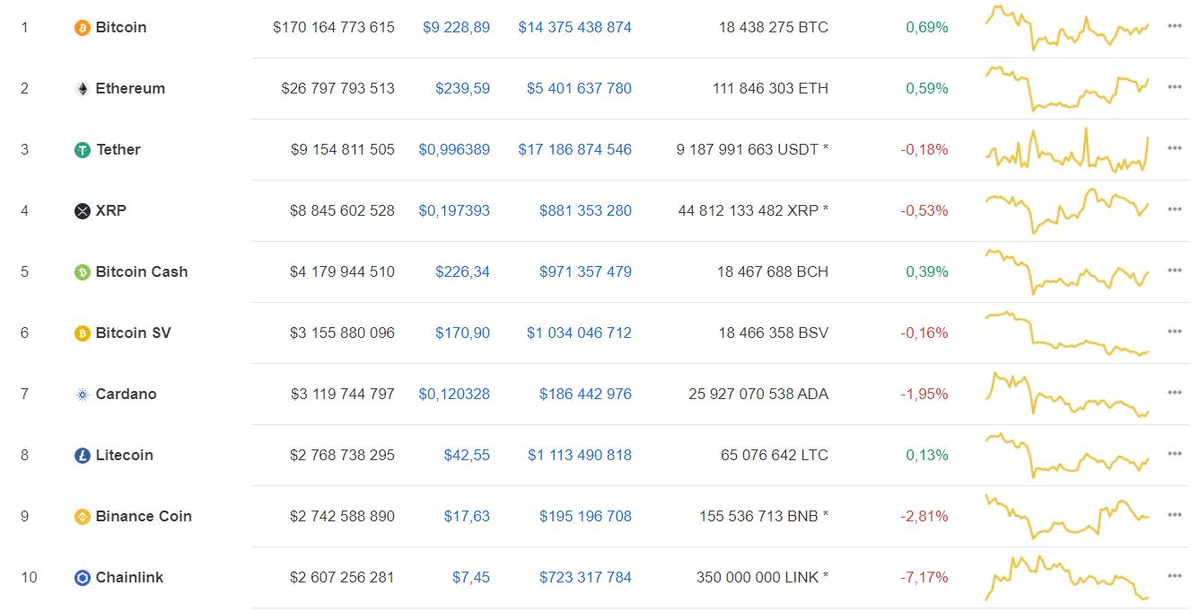1200x613 pixels.
Task: Open the XRP 7-day sparkline chart
Action: 1067,210
